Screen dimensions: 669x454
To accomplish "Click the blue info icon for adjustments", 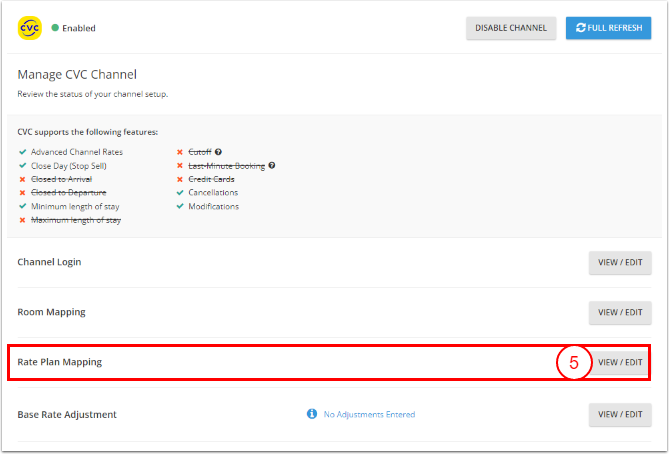I will click(x=312, y=414).
